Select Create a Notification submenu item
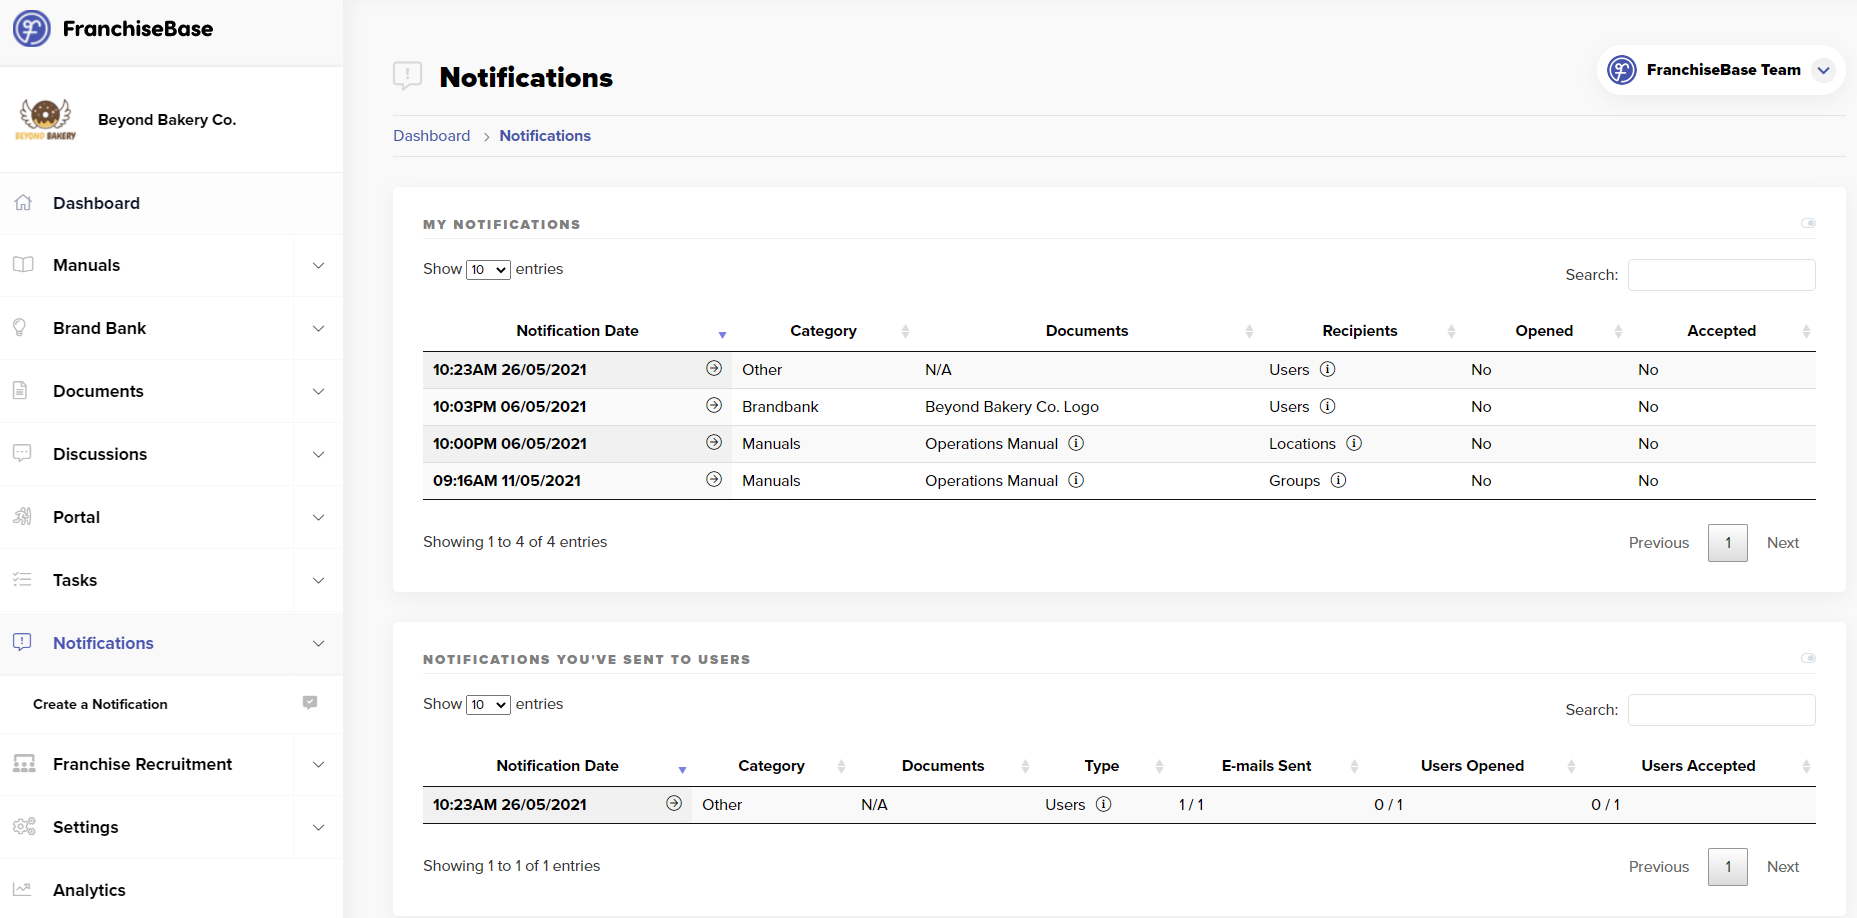1857x918 pixels. pyautogui.click(x=100, y=704)
